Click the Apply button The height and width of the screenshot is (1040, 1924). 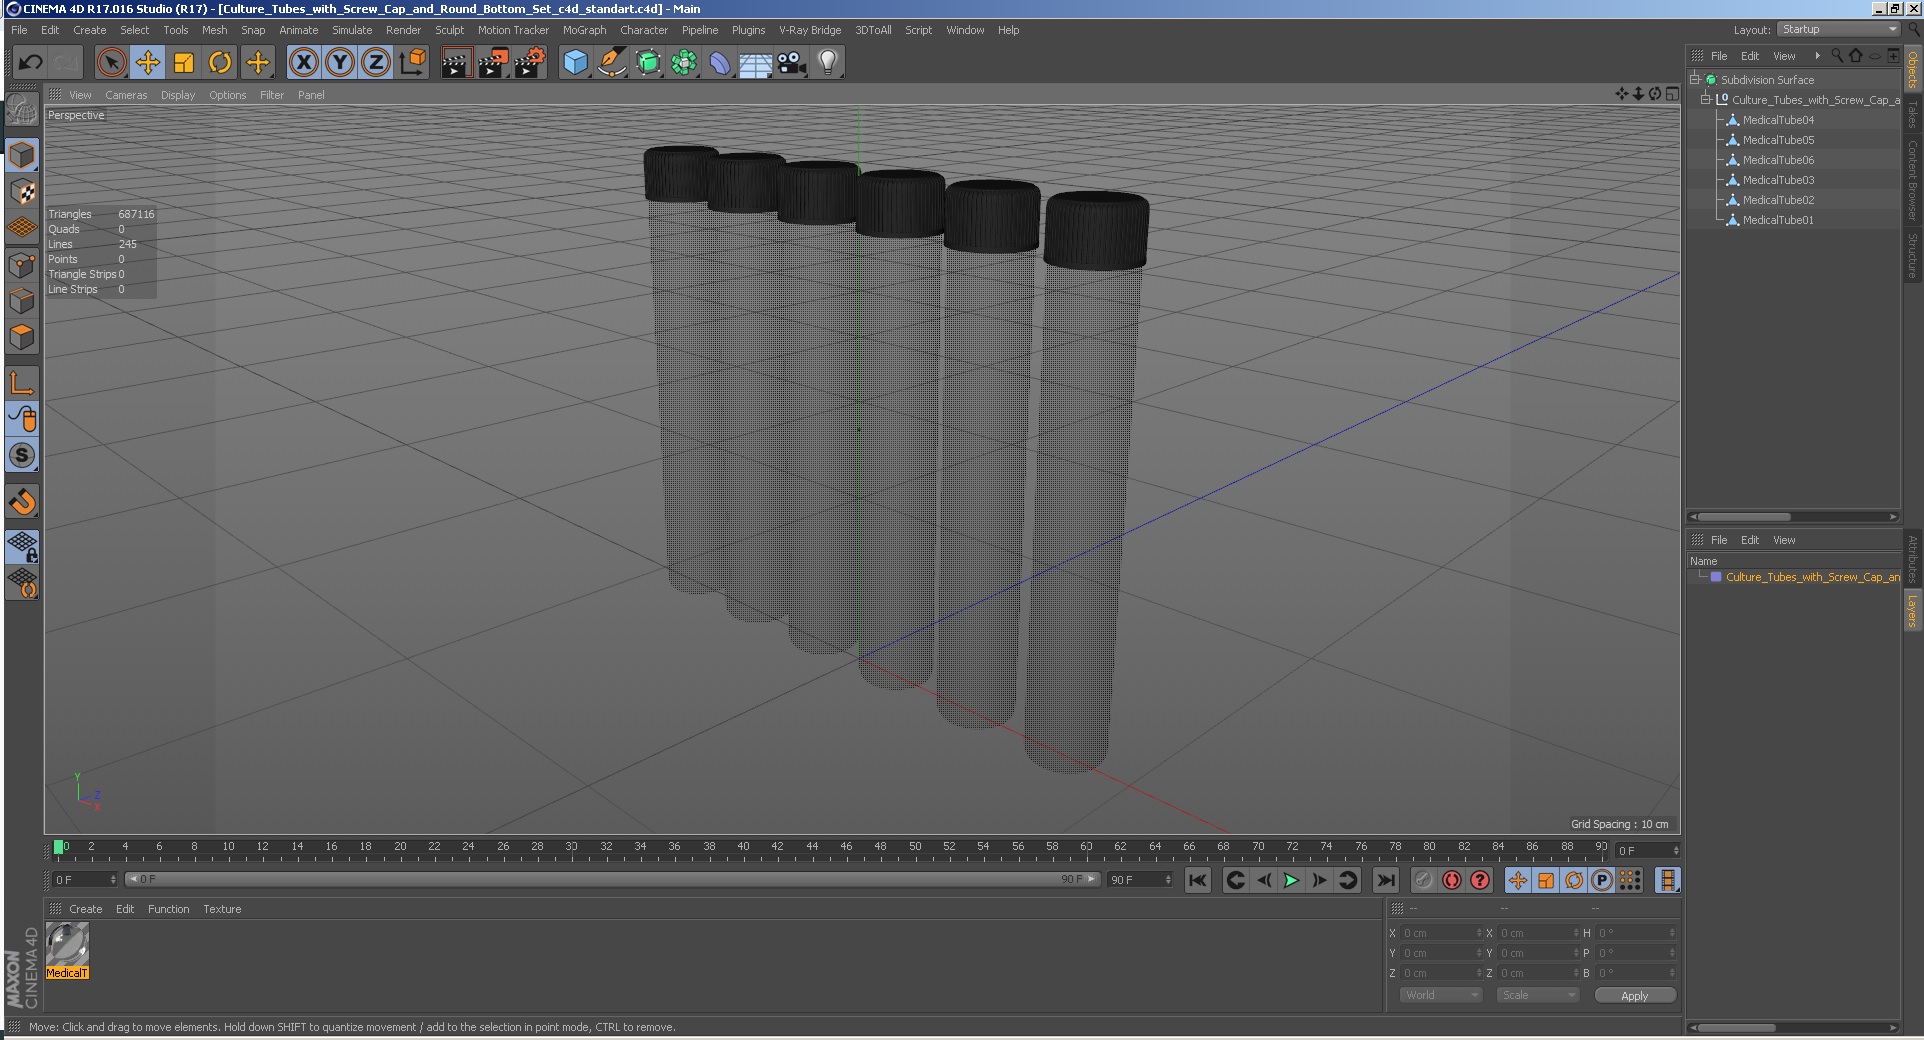tap(1634, 995)
